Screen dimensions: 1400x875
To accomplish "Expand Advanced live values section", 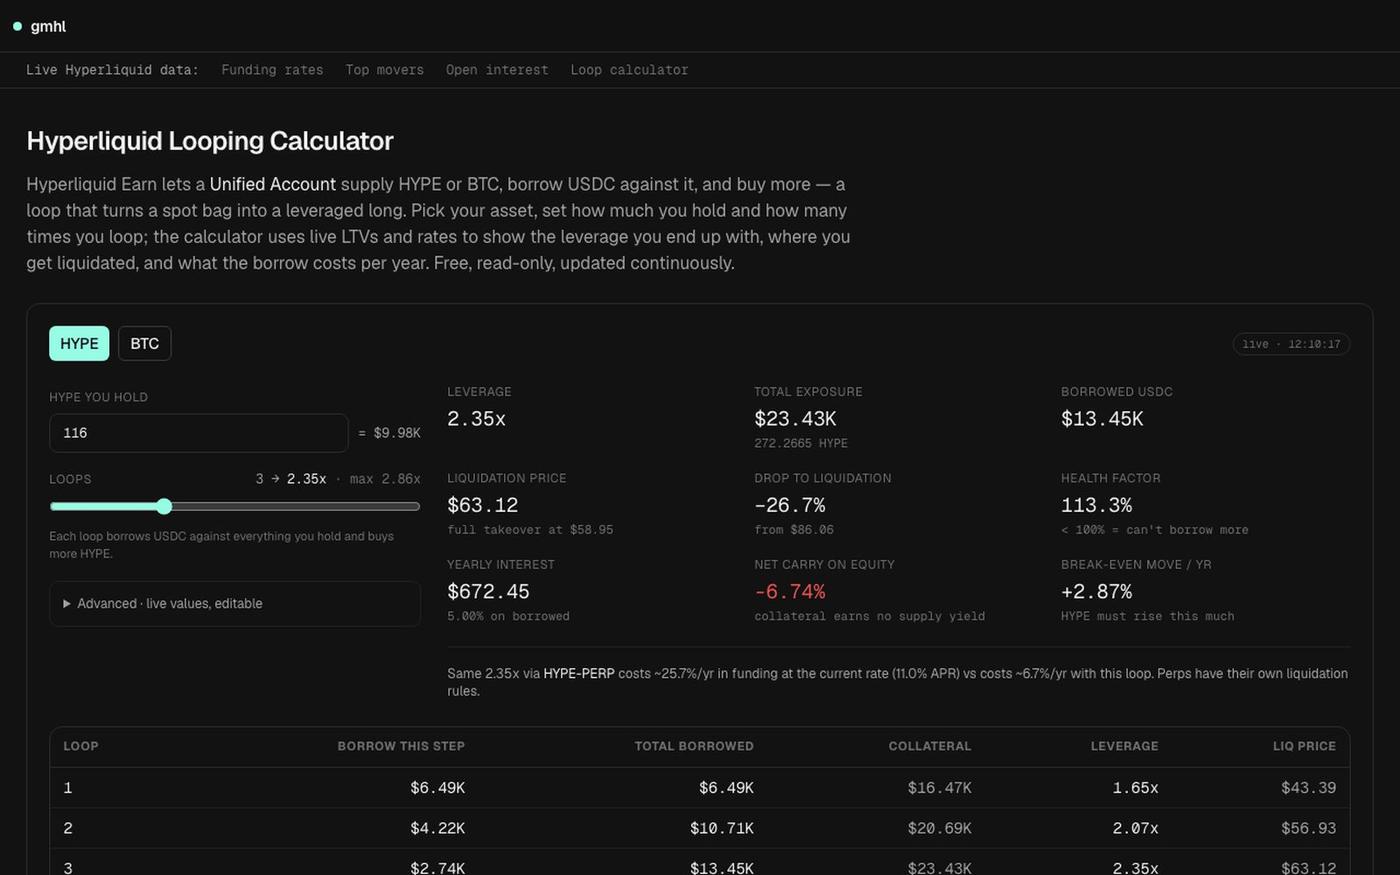I will click(235, 604).
